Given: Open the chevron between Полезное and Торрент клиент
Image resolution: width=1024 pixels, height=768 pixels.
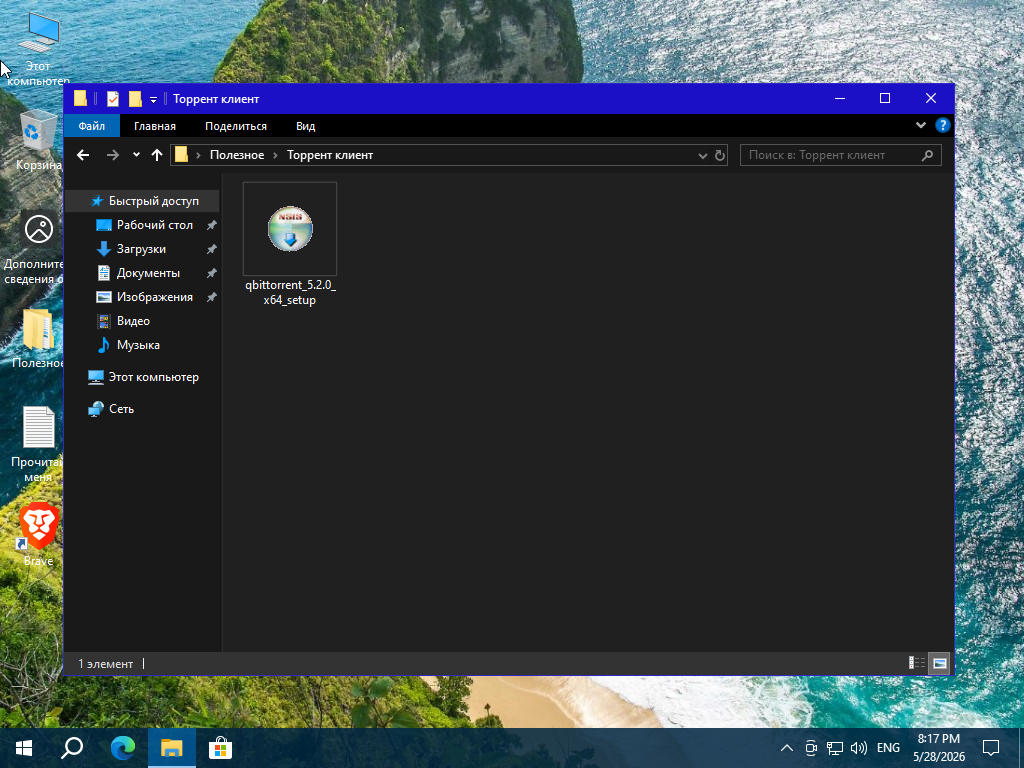Looking at the screenshot, I should pyautogui.click(x=275, y=155).
